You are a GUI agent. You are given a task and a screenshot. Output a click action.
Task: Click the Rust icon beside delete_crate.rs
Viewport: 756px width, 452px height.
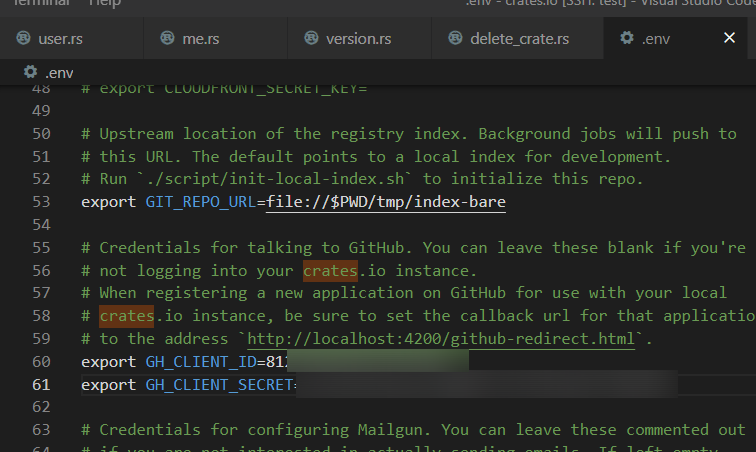tap(454, 39)
